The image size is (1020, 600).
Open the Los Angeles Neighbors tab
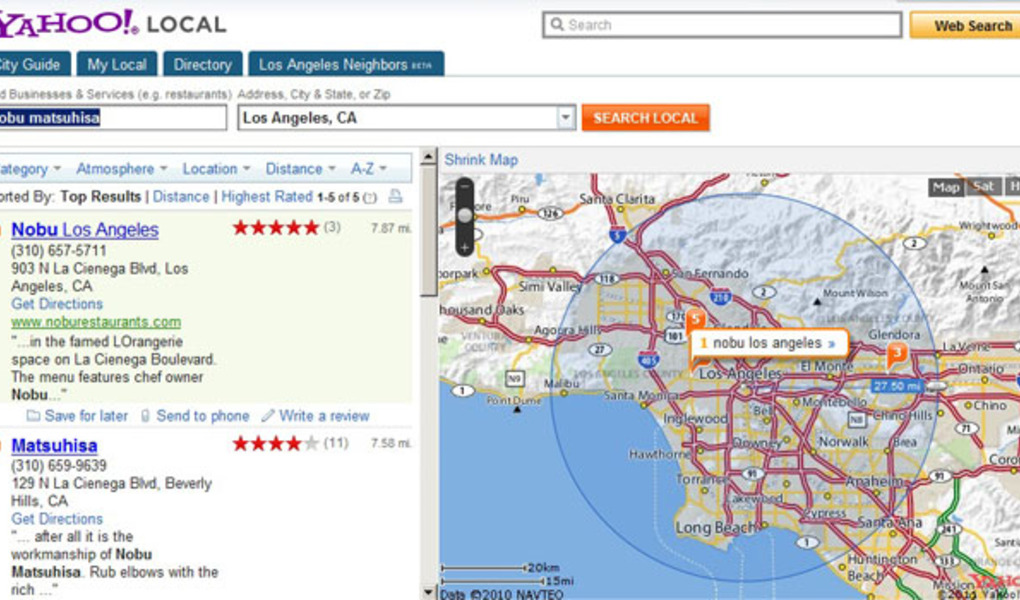coord(346,64)
